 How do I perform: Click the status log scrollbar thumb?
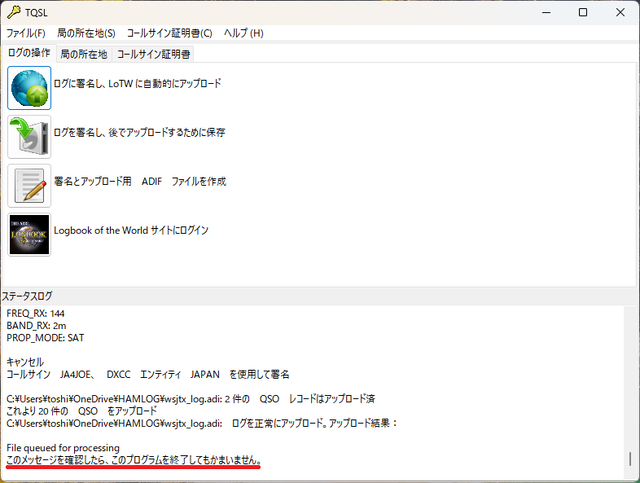630,459
